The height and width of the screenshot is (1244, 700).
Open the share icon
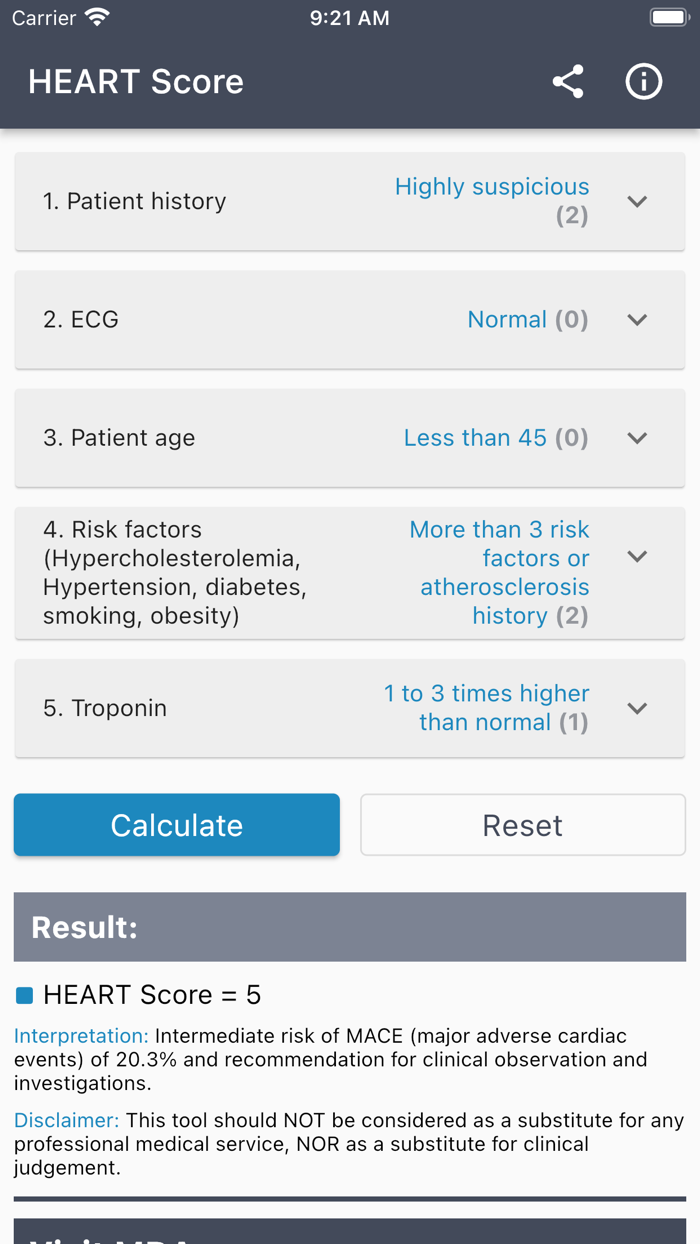coord(568,82)
